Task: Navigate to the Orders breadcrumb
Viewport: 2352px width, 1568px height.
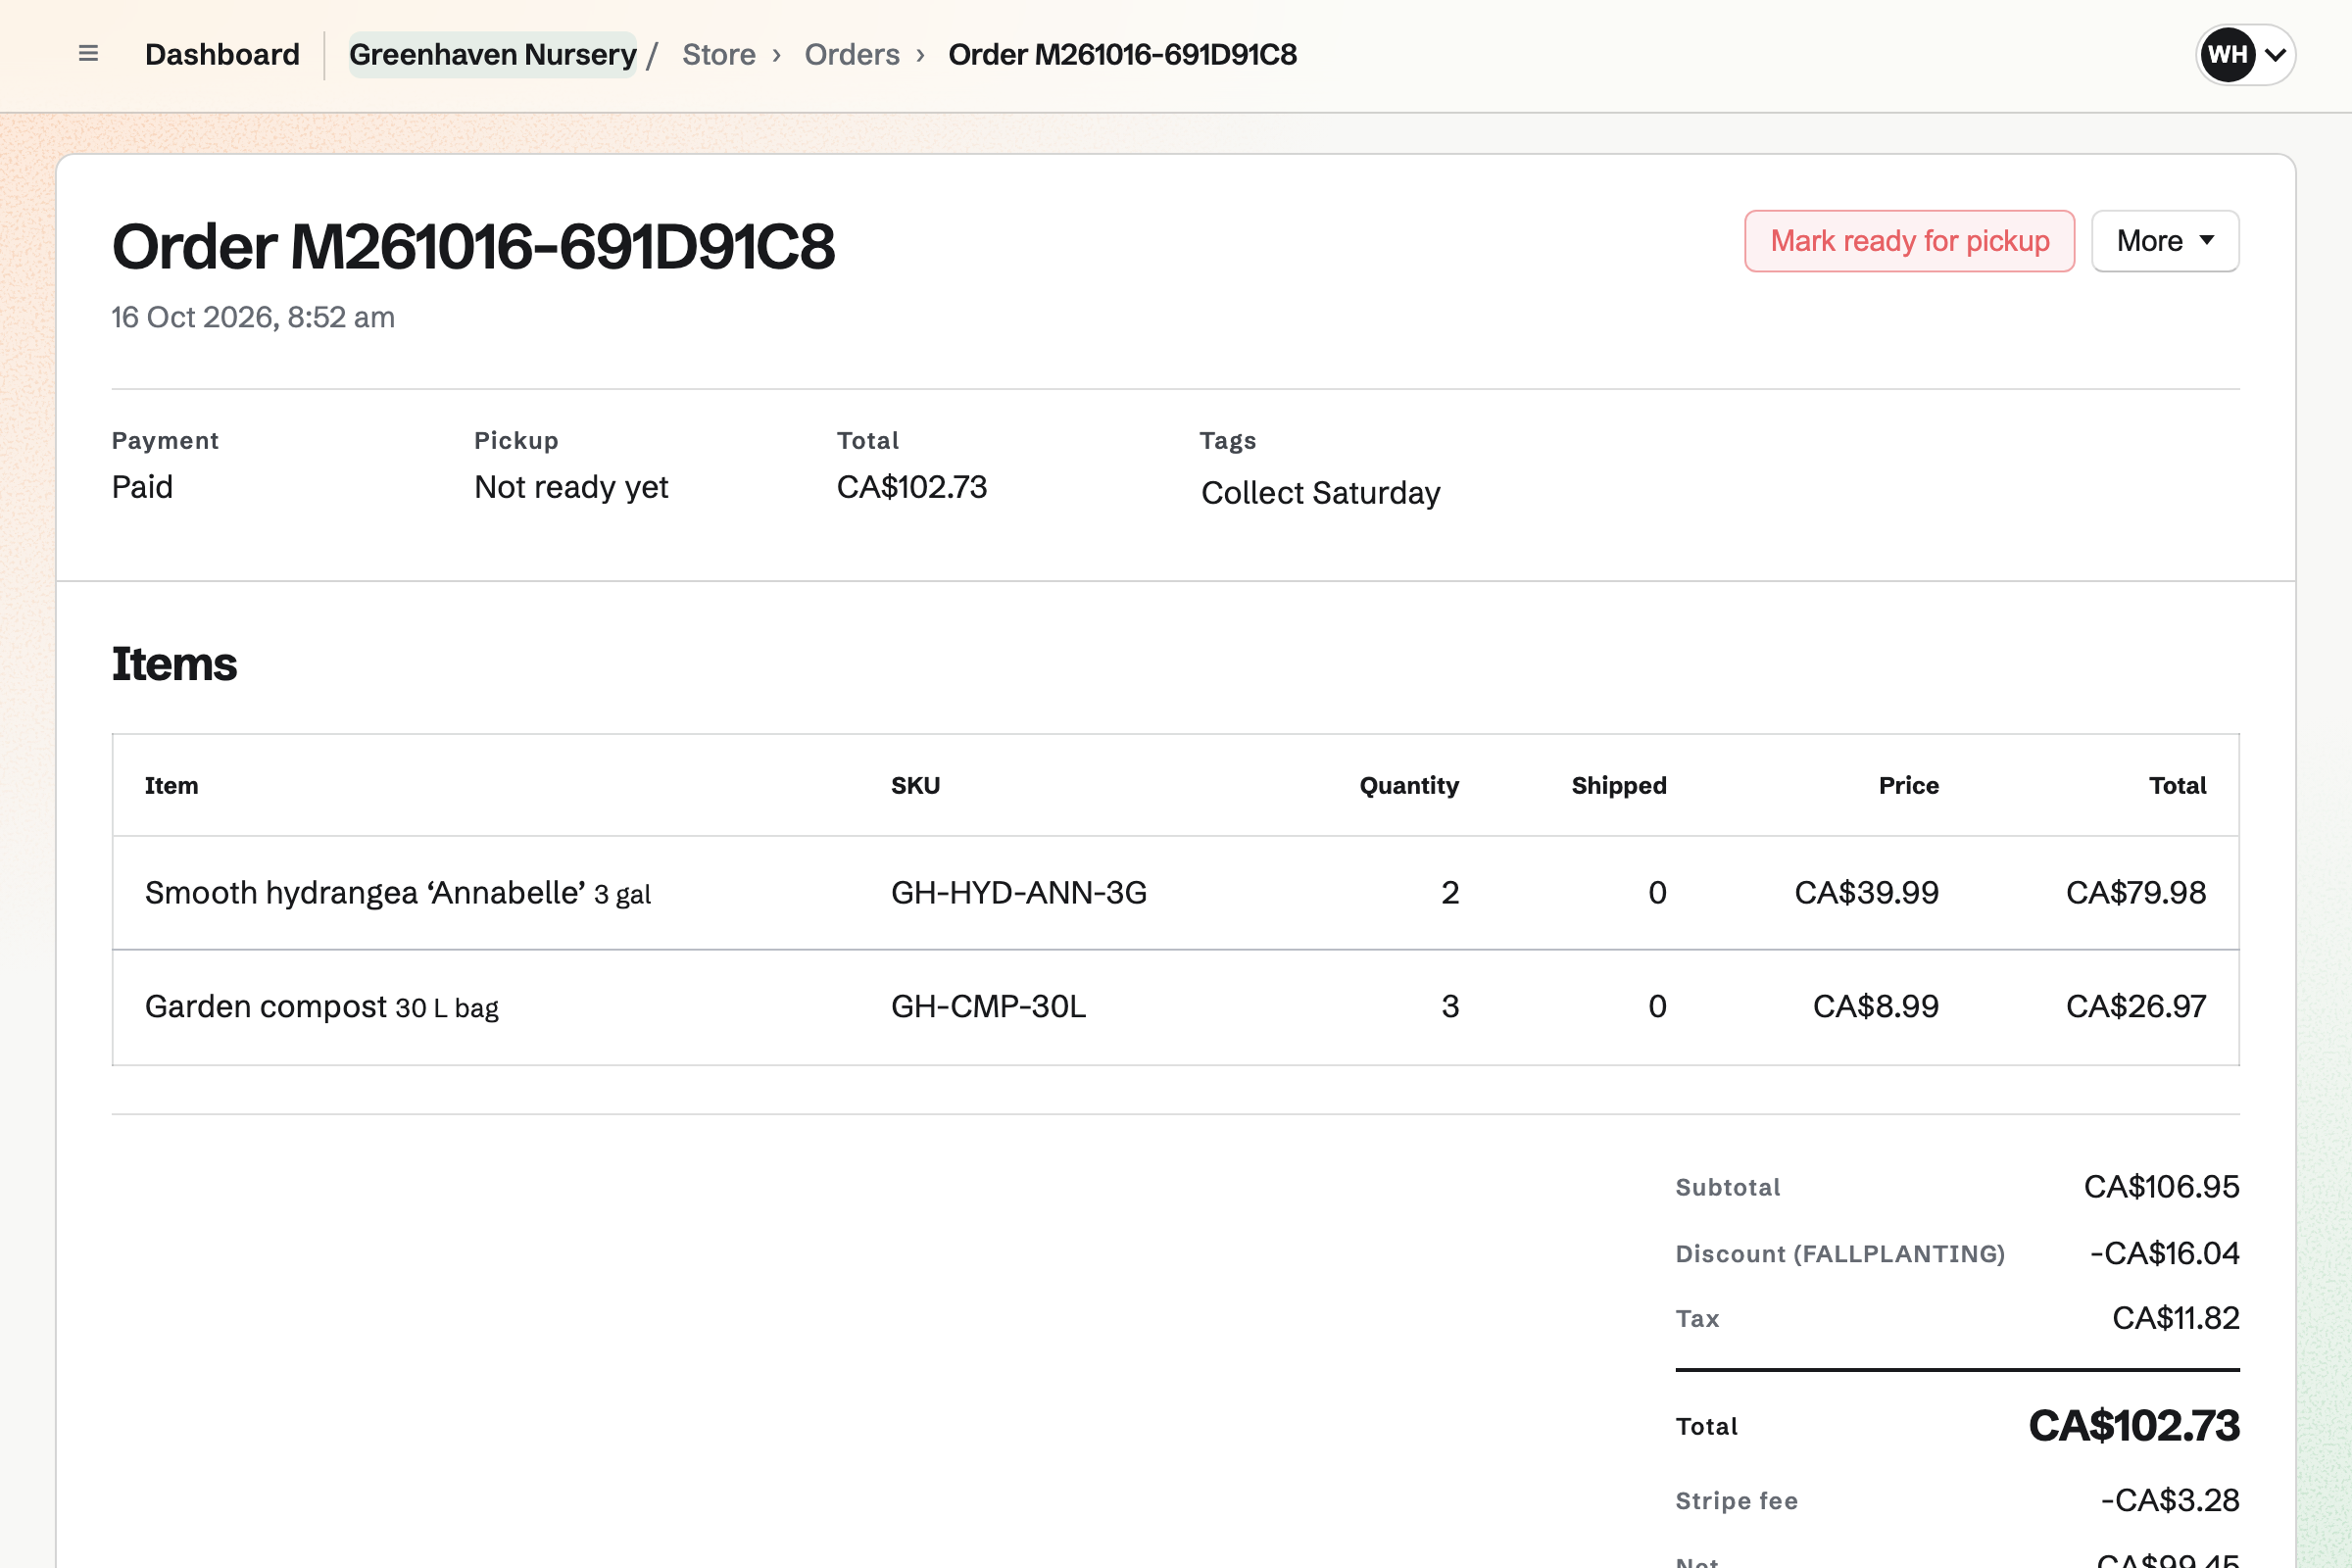Action: (852, 54)
